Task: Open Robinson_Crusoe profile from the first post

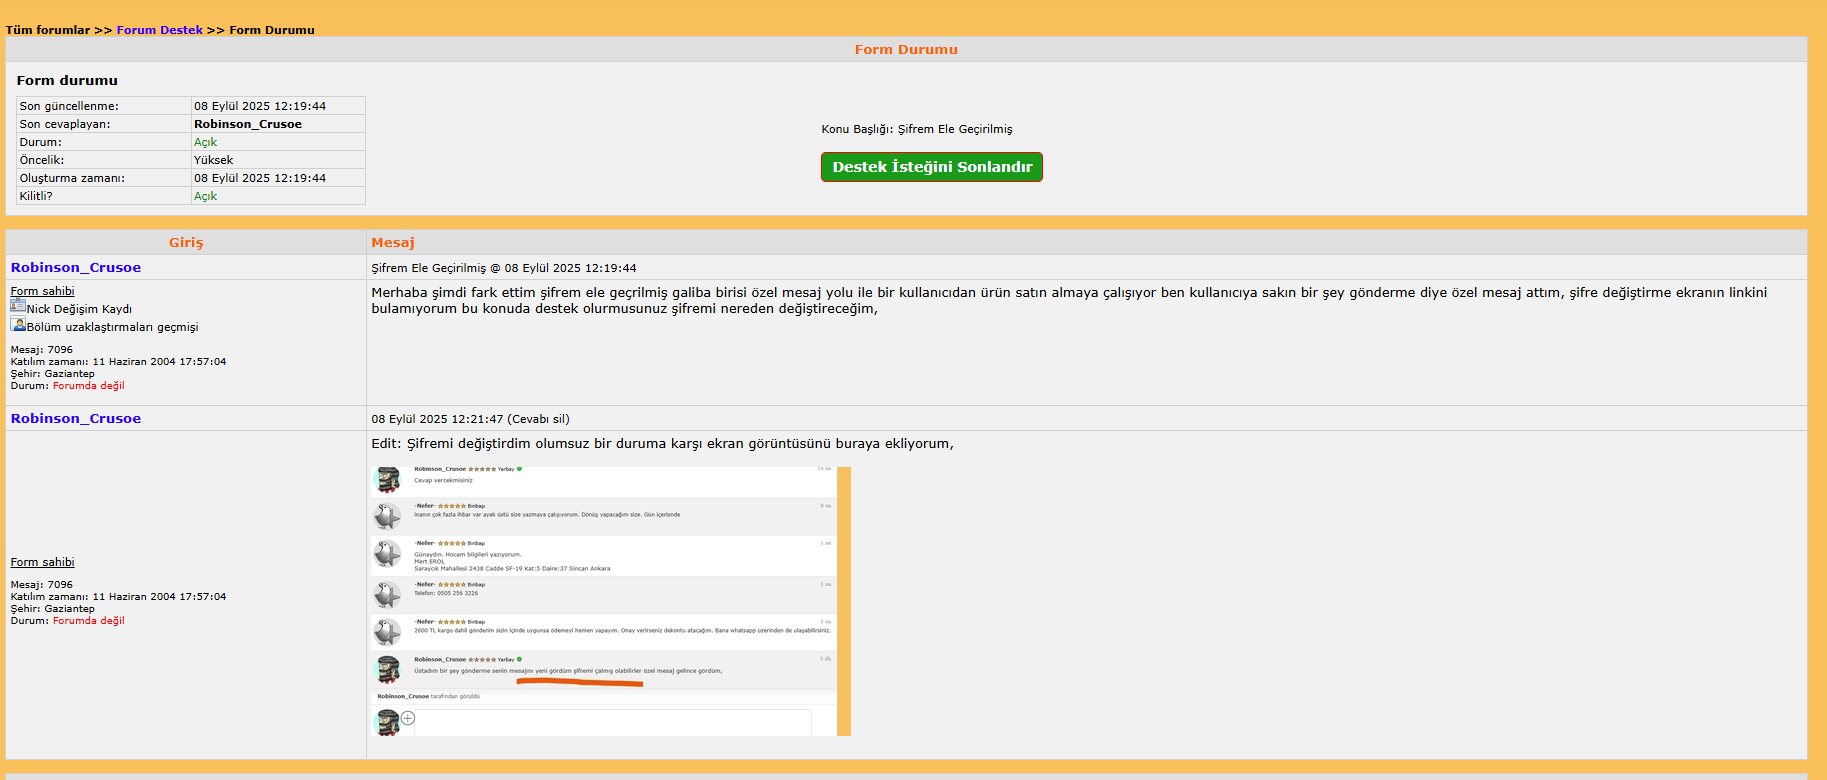Action: coord(76,268)
